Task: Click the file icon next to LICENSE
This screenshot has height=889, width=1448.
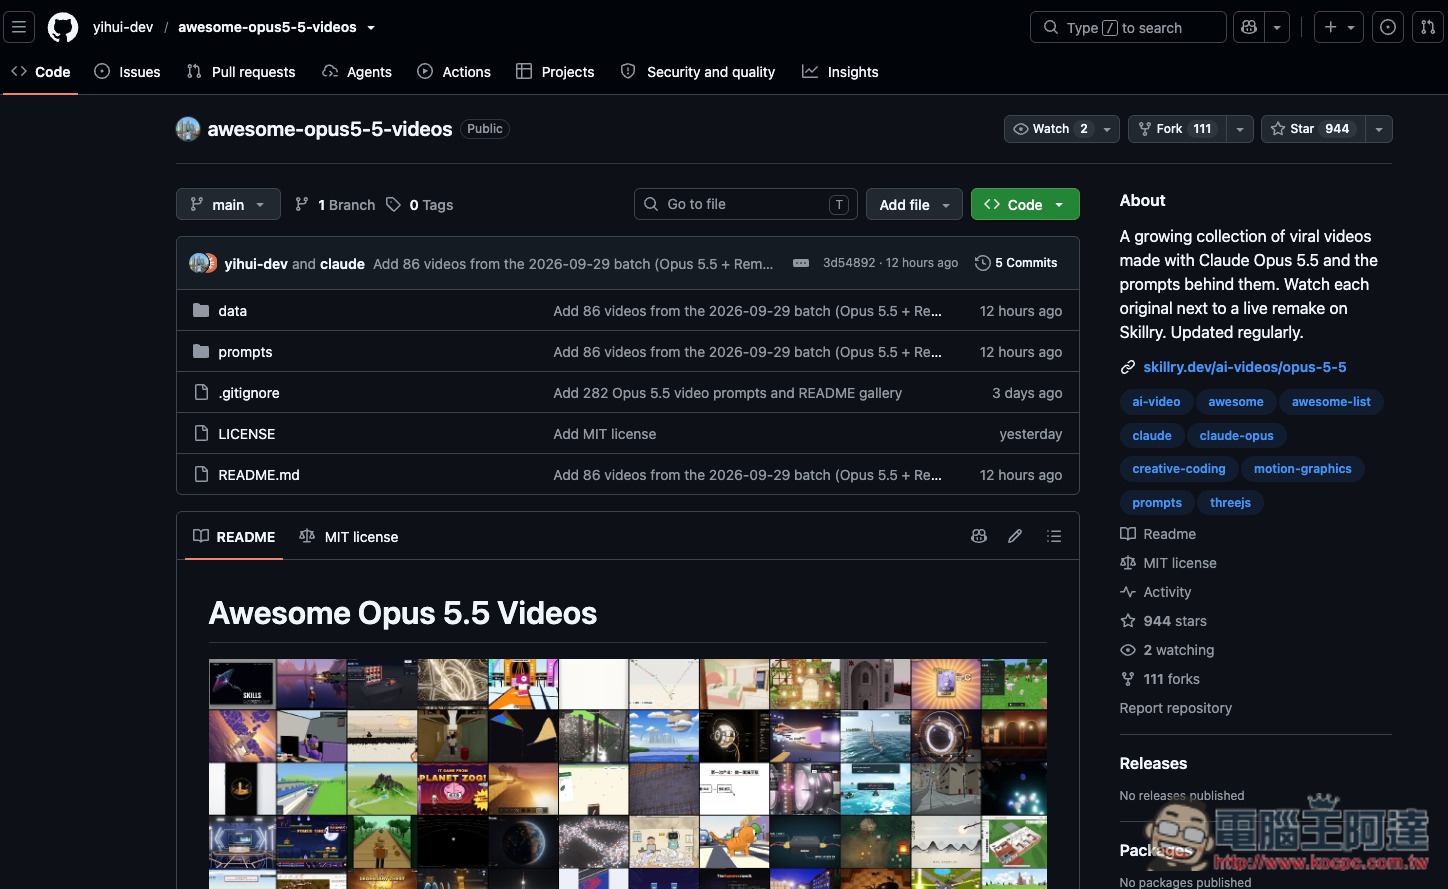Action: coord(201,434)
